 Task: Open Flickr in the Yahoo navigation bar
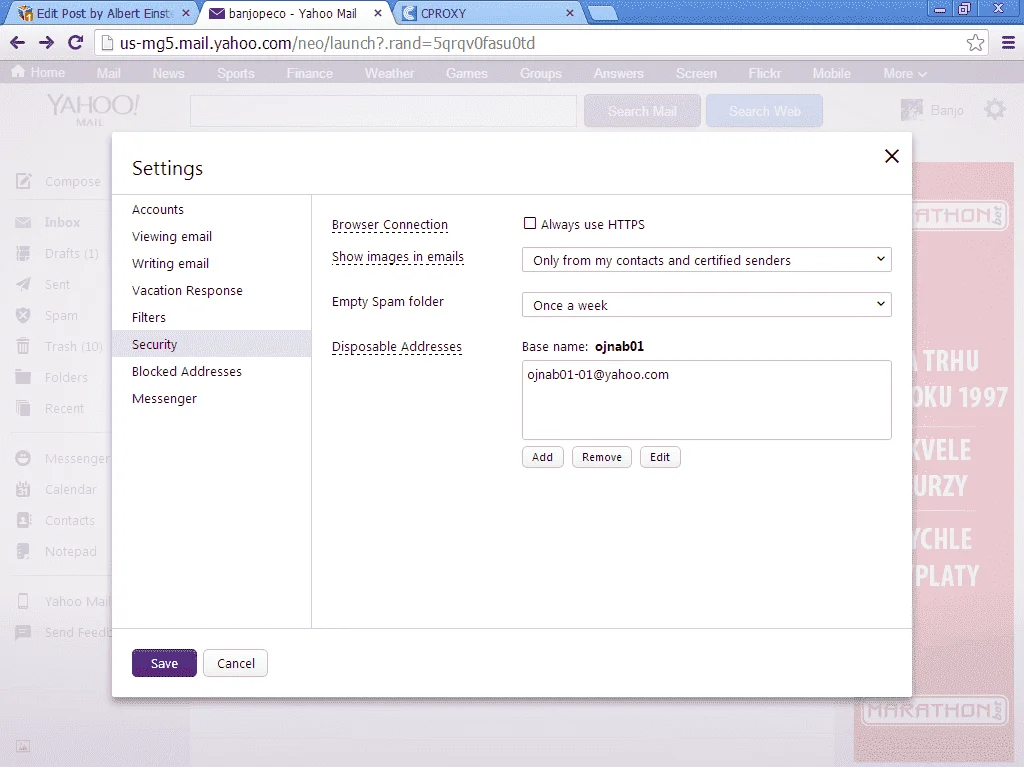[x=764, y=74]
